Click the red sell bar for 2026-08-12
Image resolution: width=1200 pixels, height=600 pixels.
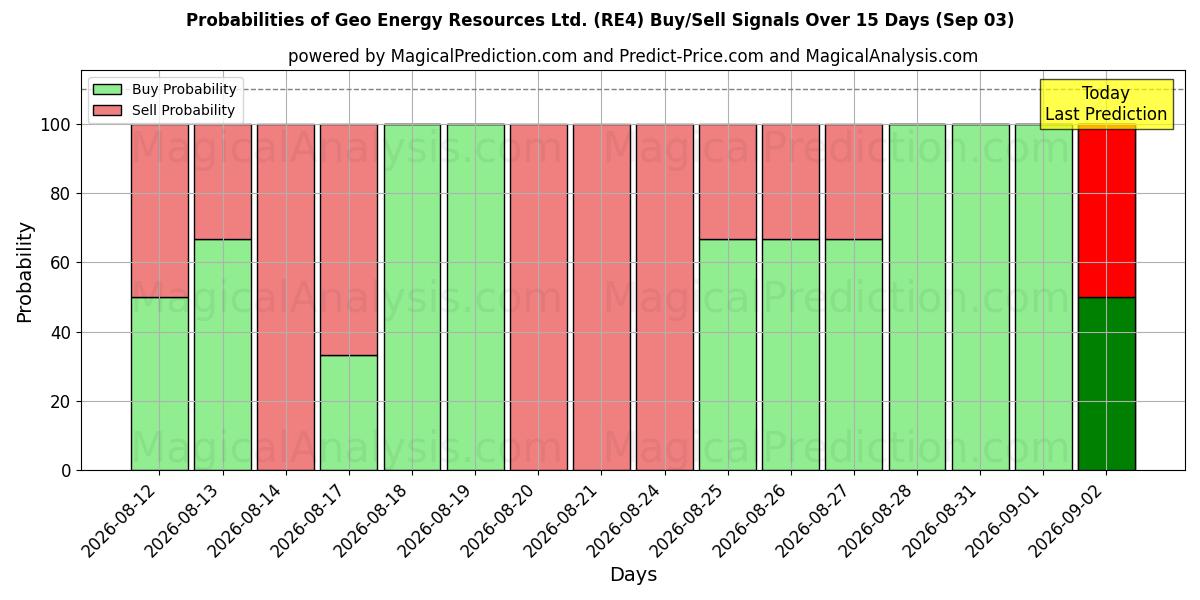tap(159, 211)
